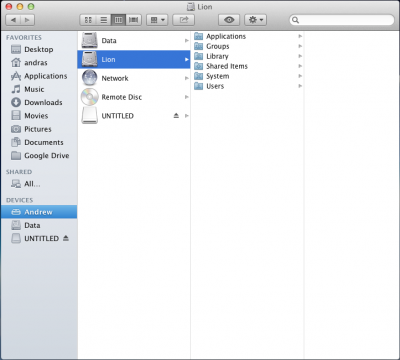Select All... under Shared

pos(39,184)
